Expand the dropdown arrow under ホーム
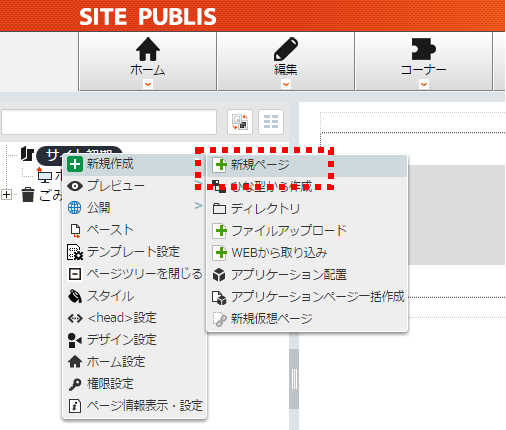This screenshot has height=430, width=506. pos(148,84)
